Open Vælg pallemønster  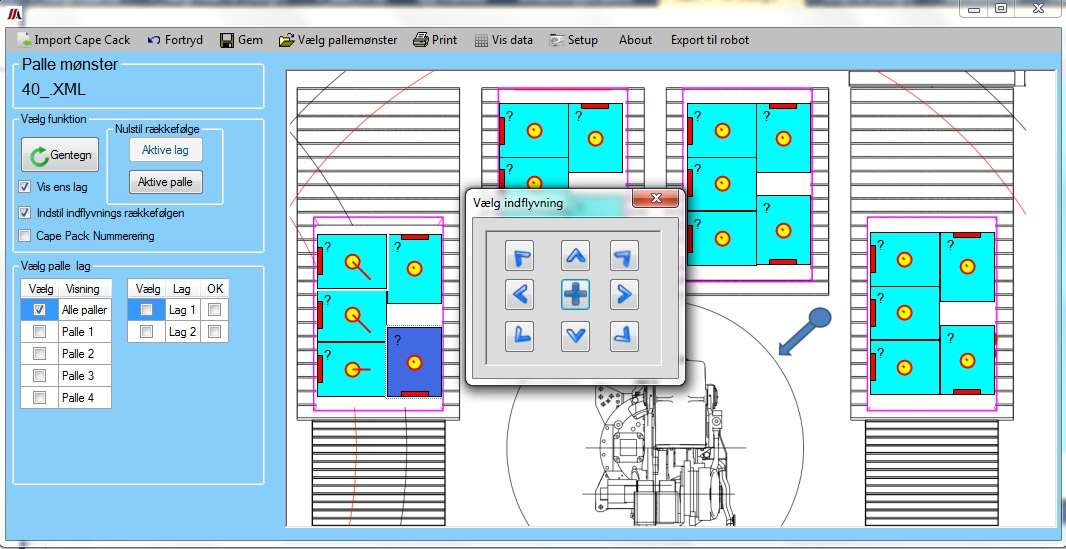click(338, 40)
